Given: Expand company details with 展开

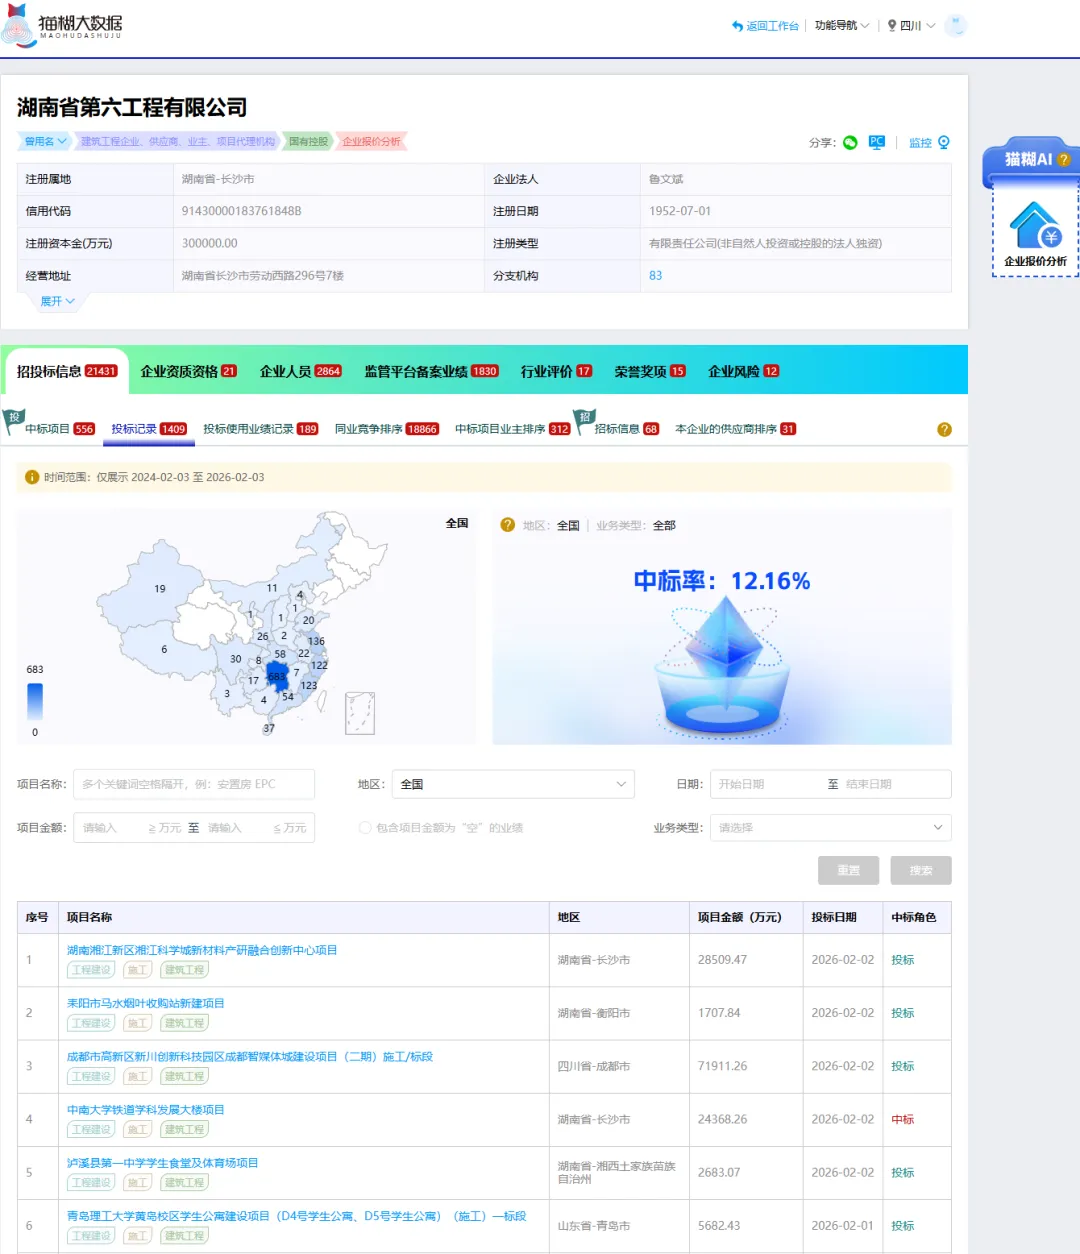Looking at the screenshot, I should click(x=57, y=301).
